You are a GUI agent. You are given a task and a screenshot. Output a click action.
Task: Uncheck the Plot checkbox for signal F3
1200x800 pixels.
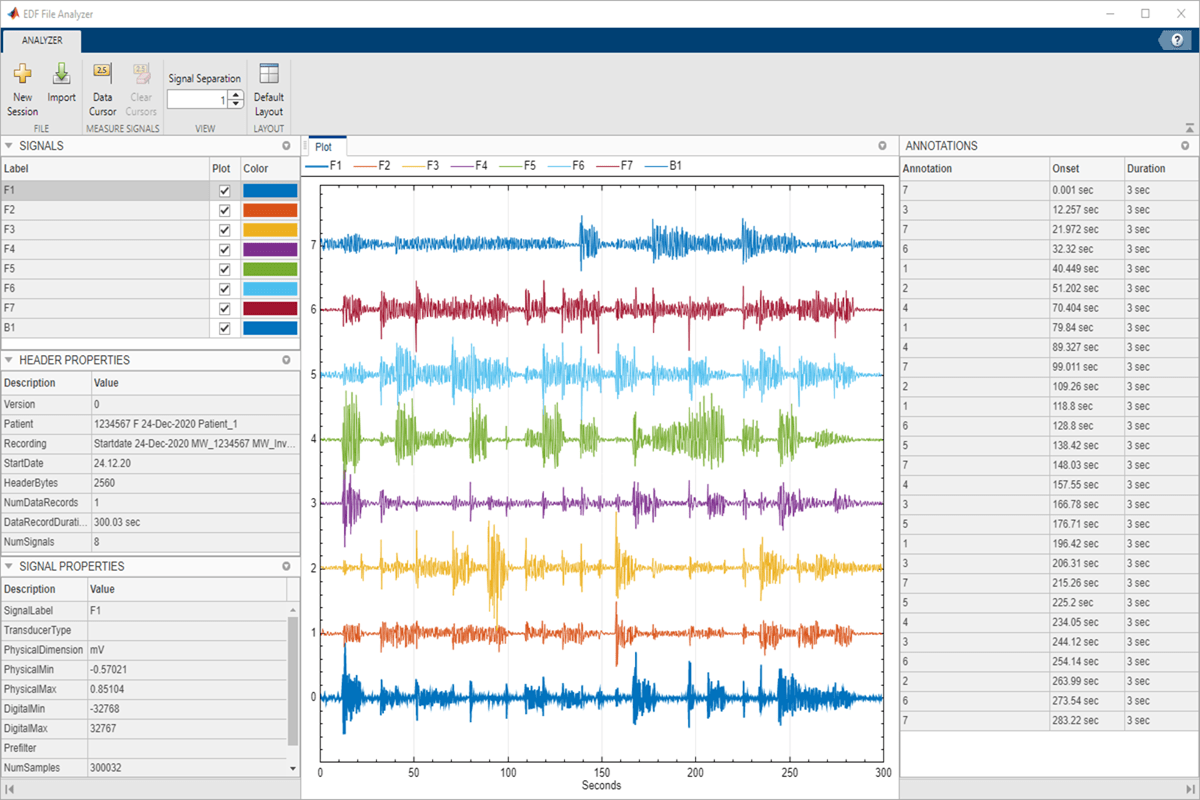point(224,229)
